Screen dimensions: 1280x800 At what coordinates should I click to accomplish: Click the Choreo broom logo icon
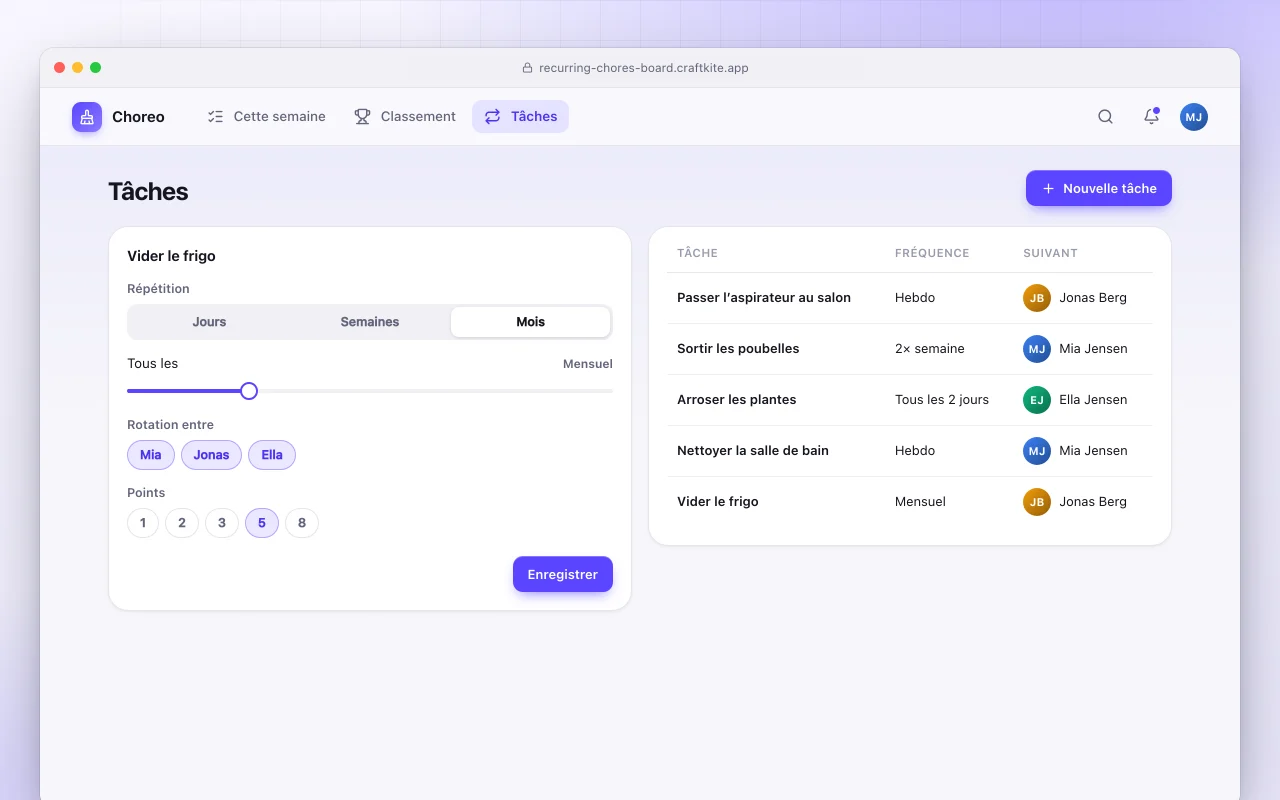(87, 117)
